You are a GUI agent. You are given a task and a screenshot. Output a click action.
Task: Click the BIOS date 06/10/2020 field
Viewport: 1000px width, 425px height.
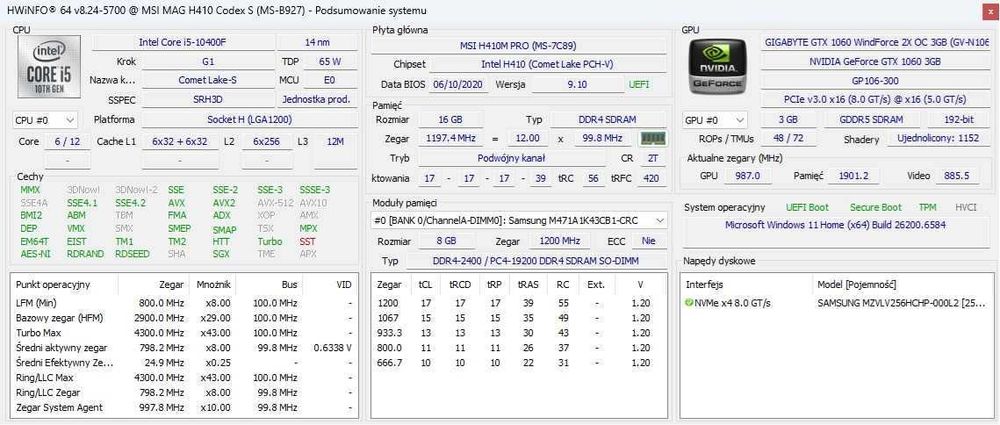(459, 84)
